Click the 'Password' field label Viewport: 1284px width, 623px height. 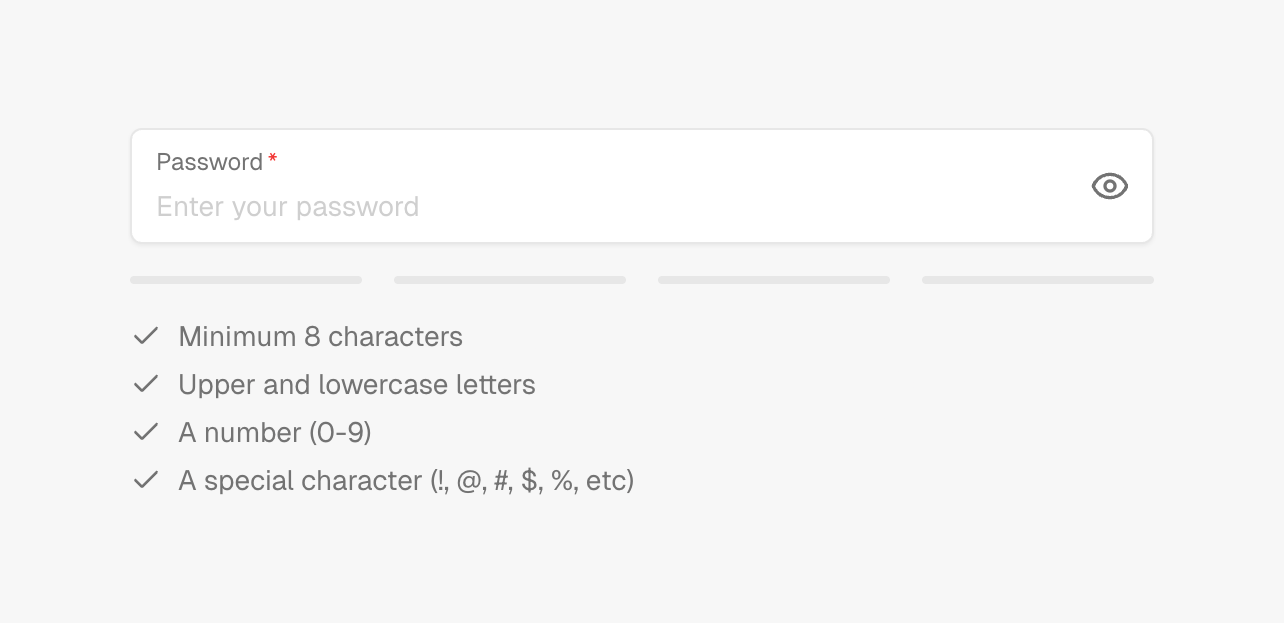click(x=209, y=162)
